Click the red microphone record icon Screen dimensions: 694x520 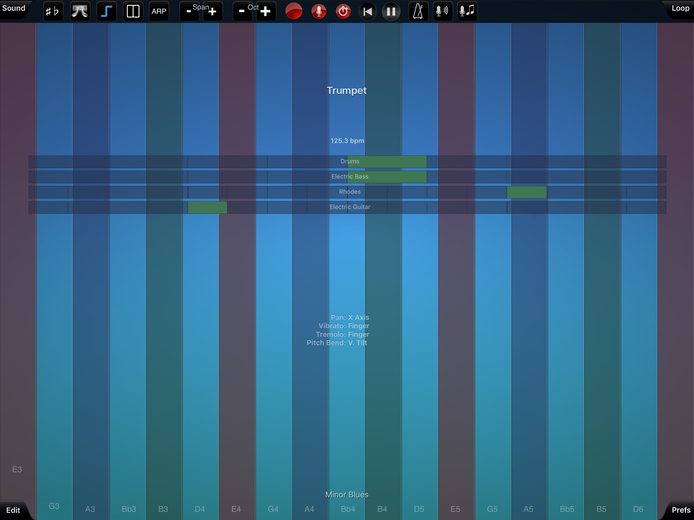coord(319,12)
